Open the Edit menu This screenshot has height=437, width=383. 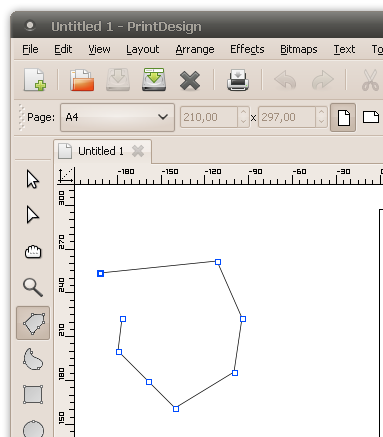point(63,49)
